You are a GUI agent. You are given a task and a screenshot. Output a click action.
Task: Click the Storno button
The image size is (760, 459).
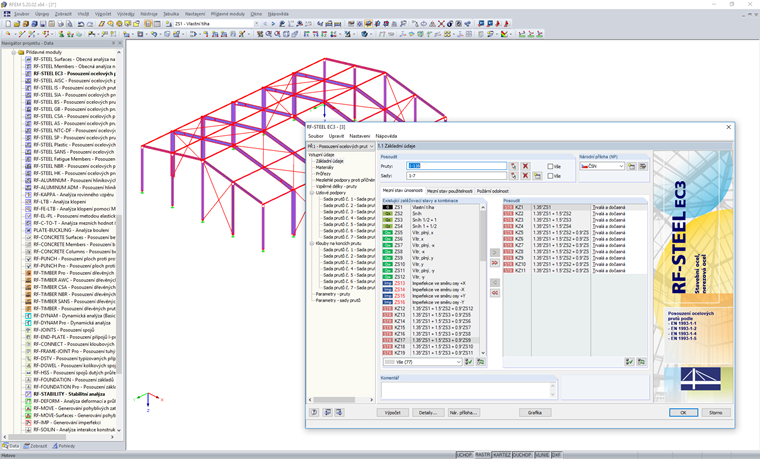point(715,412)
